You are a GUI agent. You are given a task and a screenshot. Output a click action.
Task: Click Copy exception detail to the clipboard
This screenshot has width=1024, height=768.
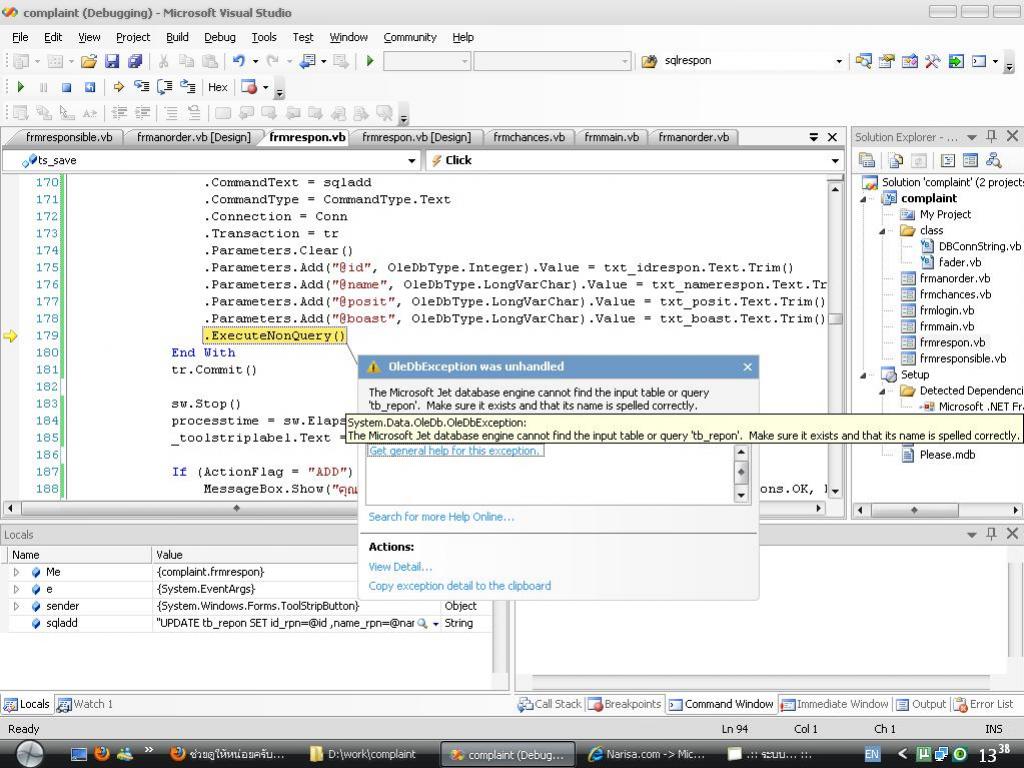pyautogui.click(x=459, y=586)
